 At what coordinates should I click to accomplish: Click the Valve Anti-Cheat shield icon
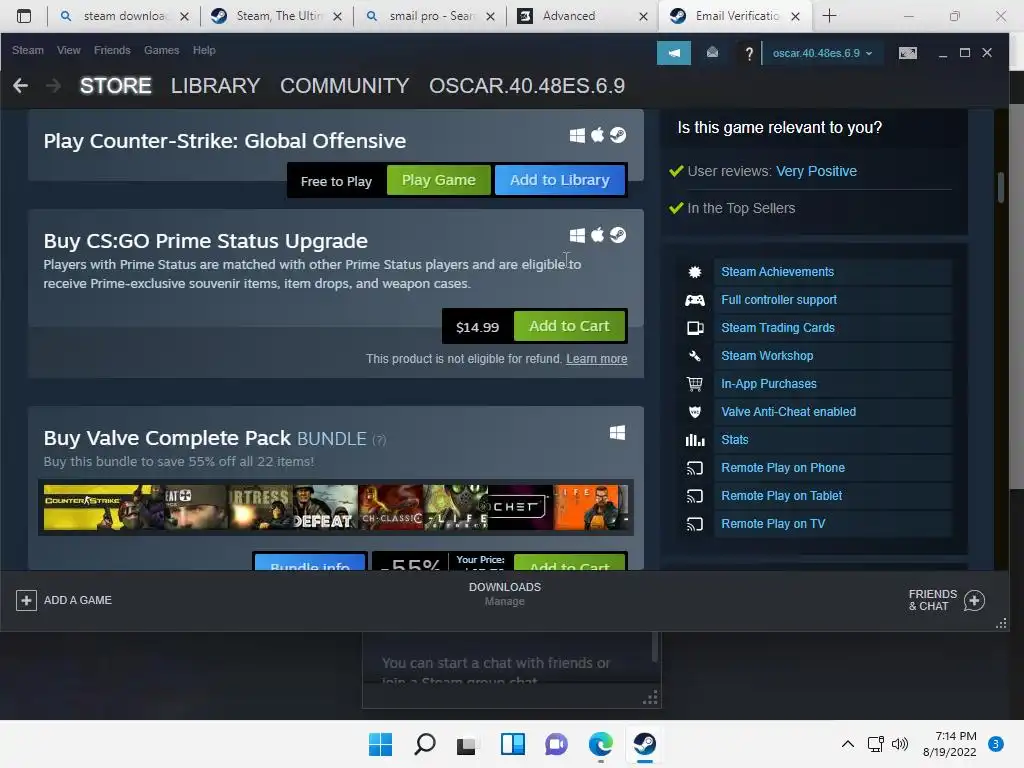point(695,412)
